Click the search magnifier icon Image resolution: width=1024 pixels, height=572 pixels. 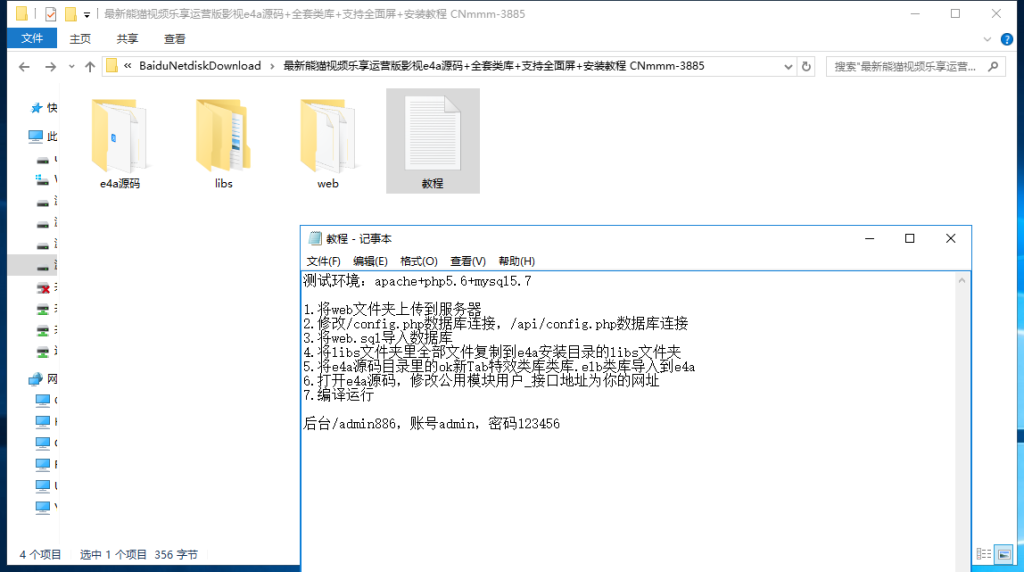coord(993,67)
